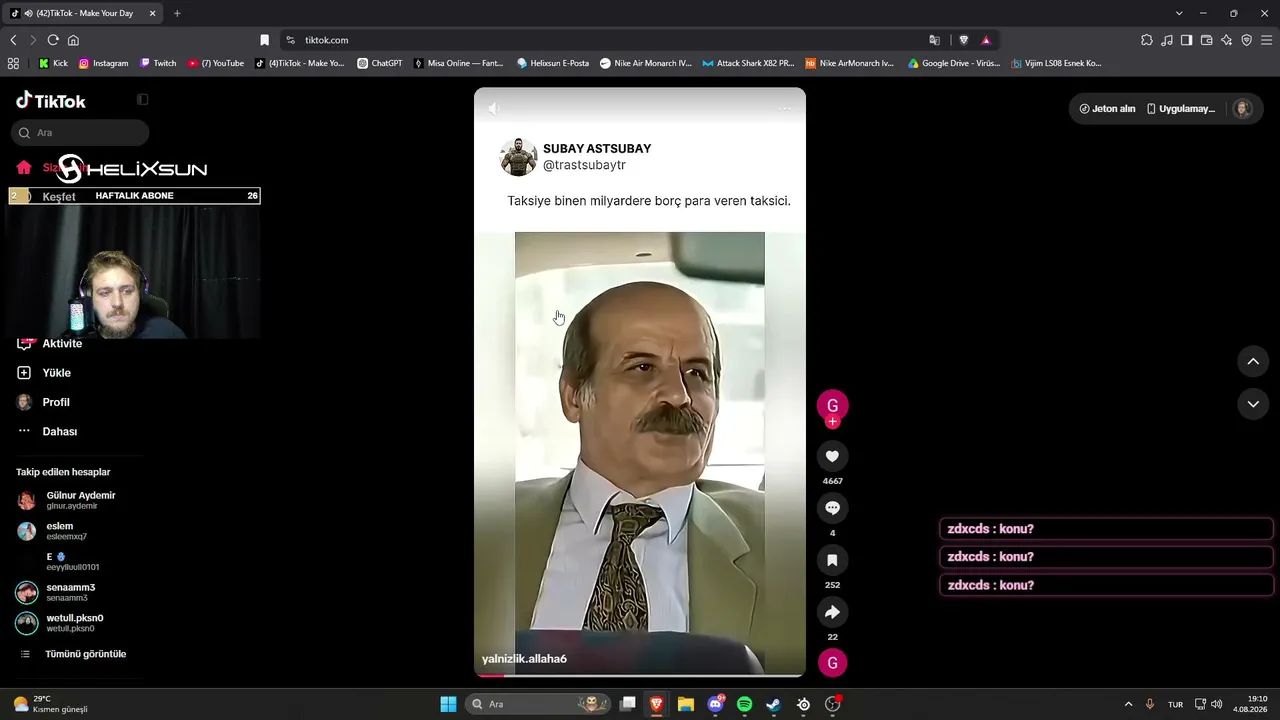Launch Spotify from the taskbar
The width and height of the screenshot is (1280, 720).
coord(744,704)
